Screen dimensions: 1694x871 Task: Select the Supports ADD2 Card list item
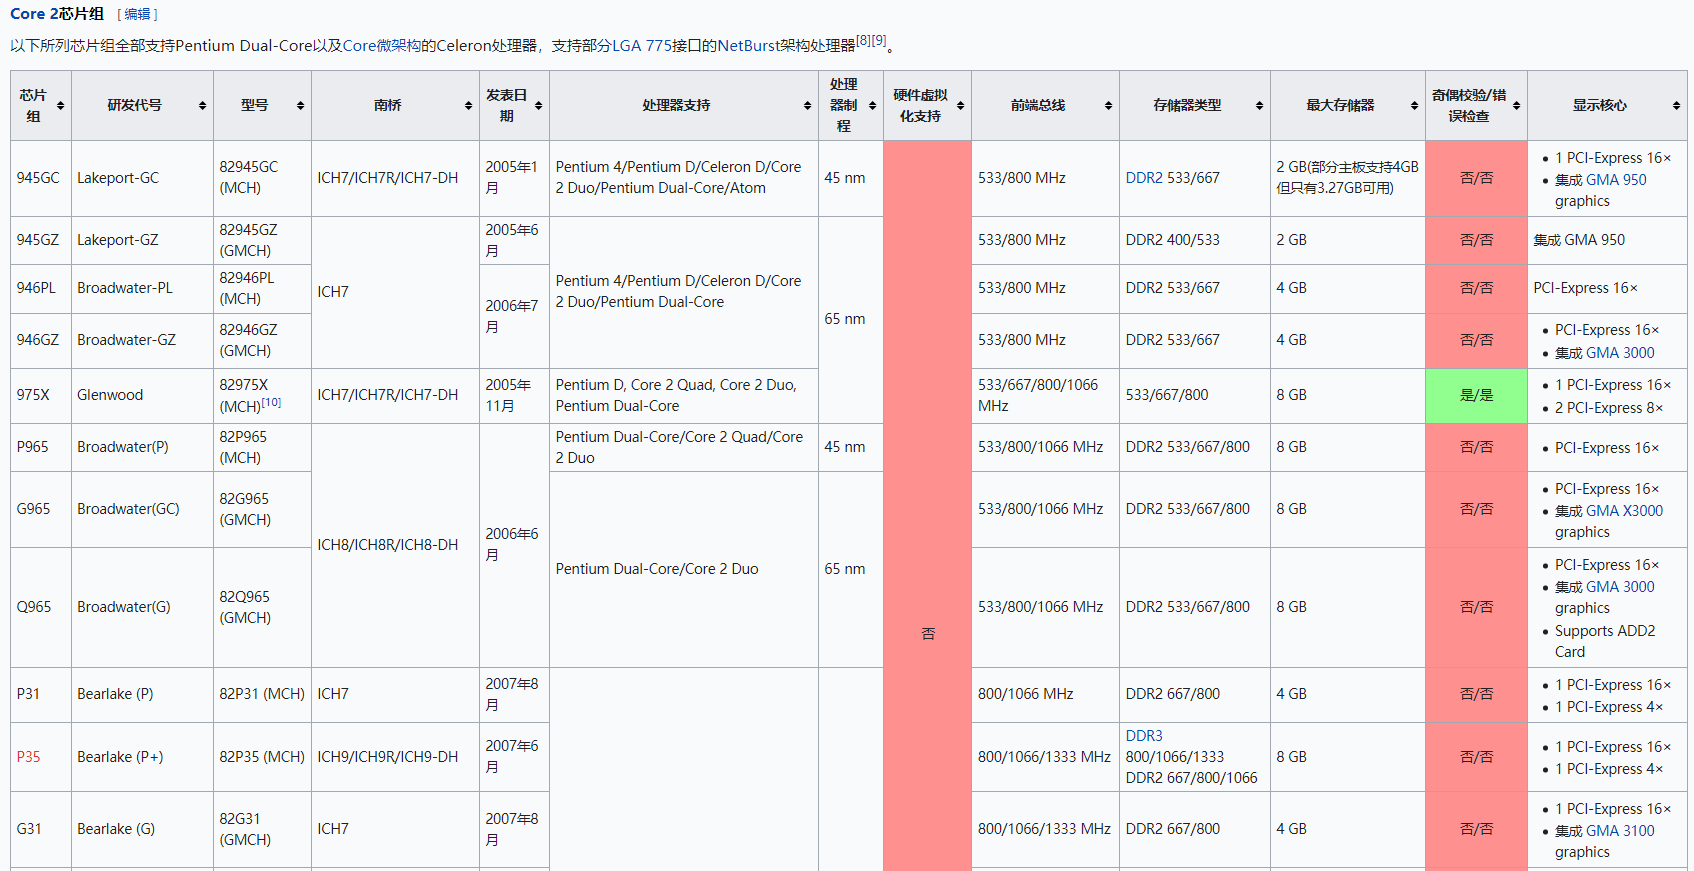point(1605,641)
